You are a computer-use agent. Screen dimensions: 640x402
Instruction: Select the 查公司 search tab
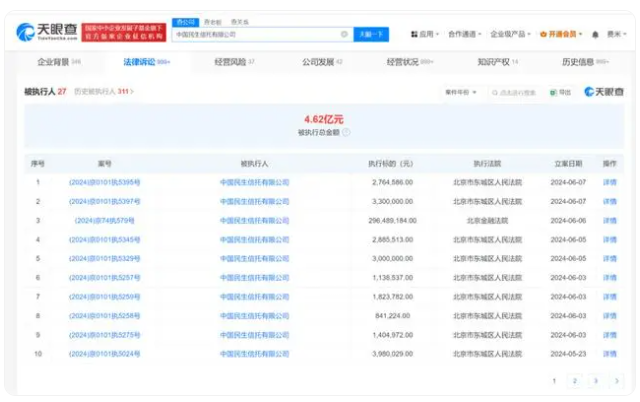pyautogui.click(x=185, y=22)
